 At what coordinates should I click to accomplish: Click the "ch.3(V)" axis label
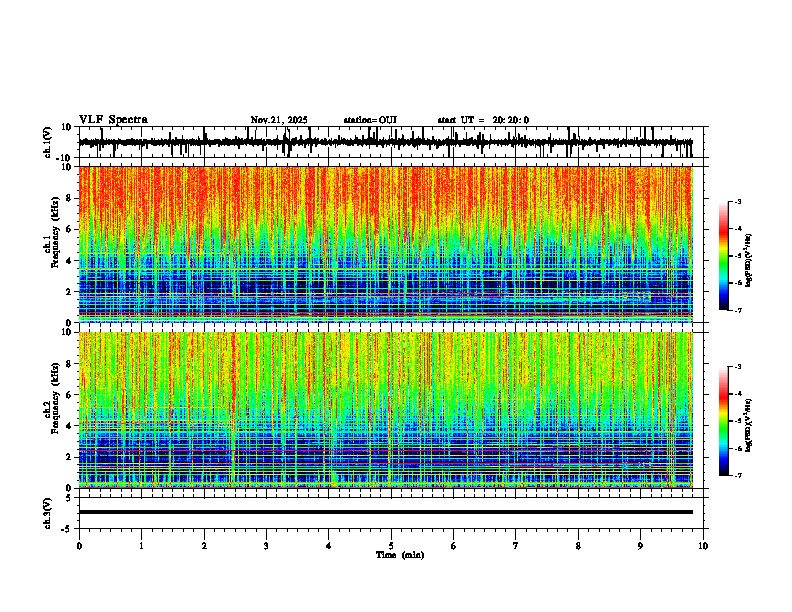(48, 513)
